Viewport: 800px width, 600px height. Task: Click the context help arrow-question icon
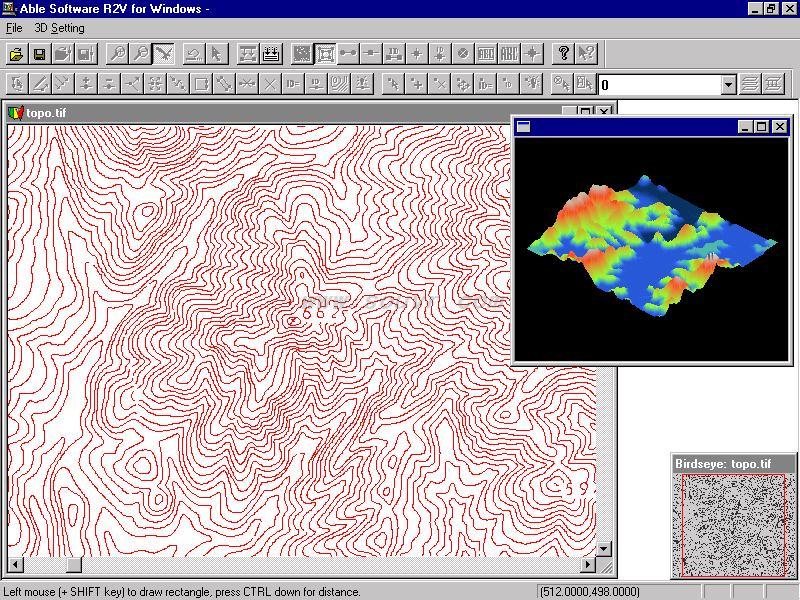pos(586,54)
